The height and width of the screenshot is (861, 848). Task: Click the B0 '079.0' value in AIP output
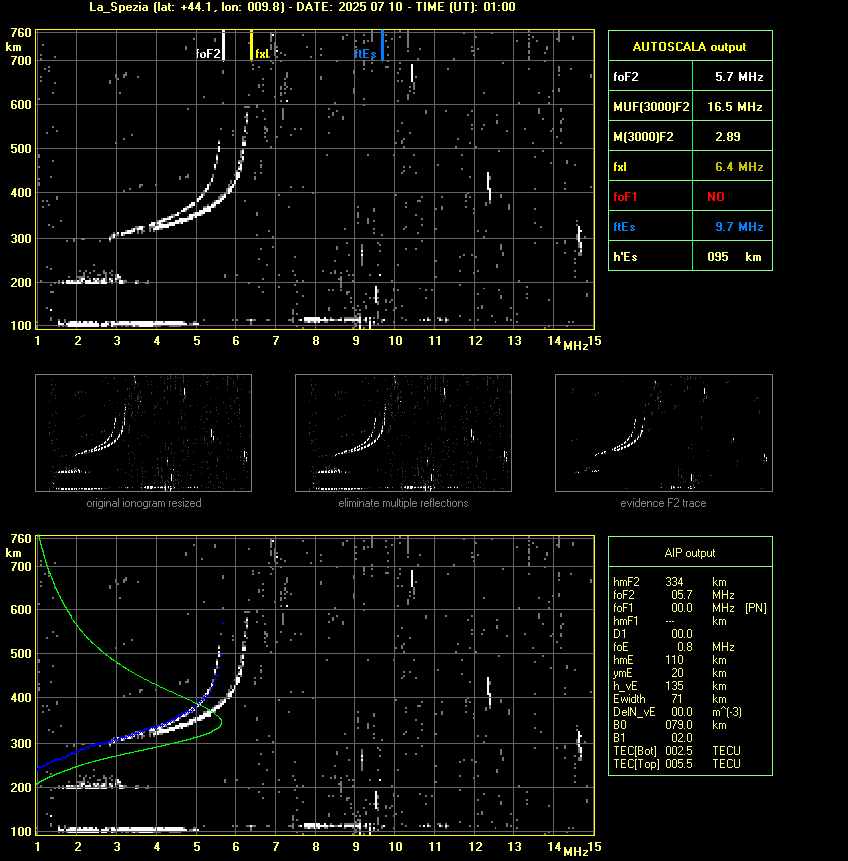click(679, 725)
